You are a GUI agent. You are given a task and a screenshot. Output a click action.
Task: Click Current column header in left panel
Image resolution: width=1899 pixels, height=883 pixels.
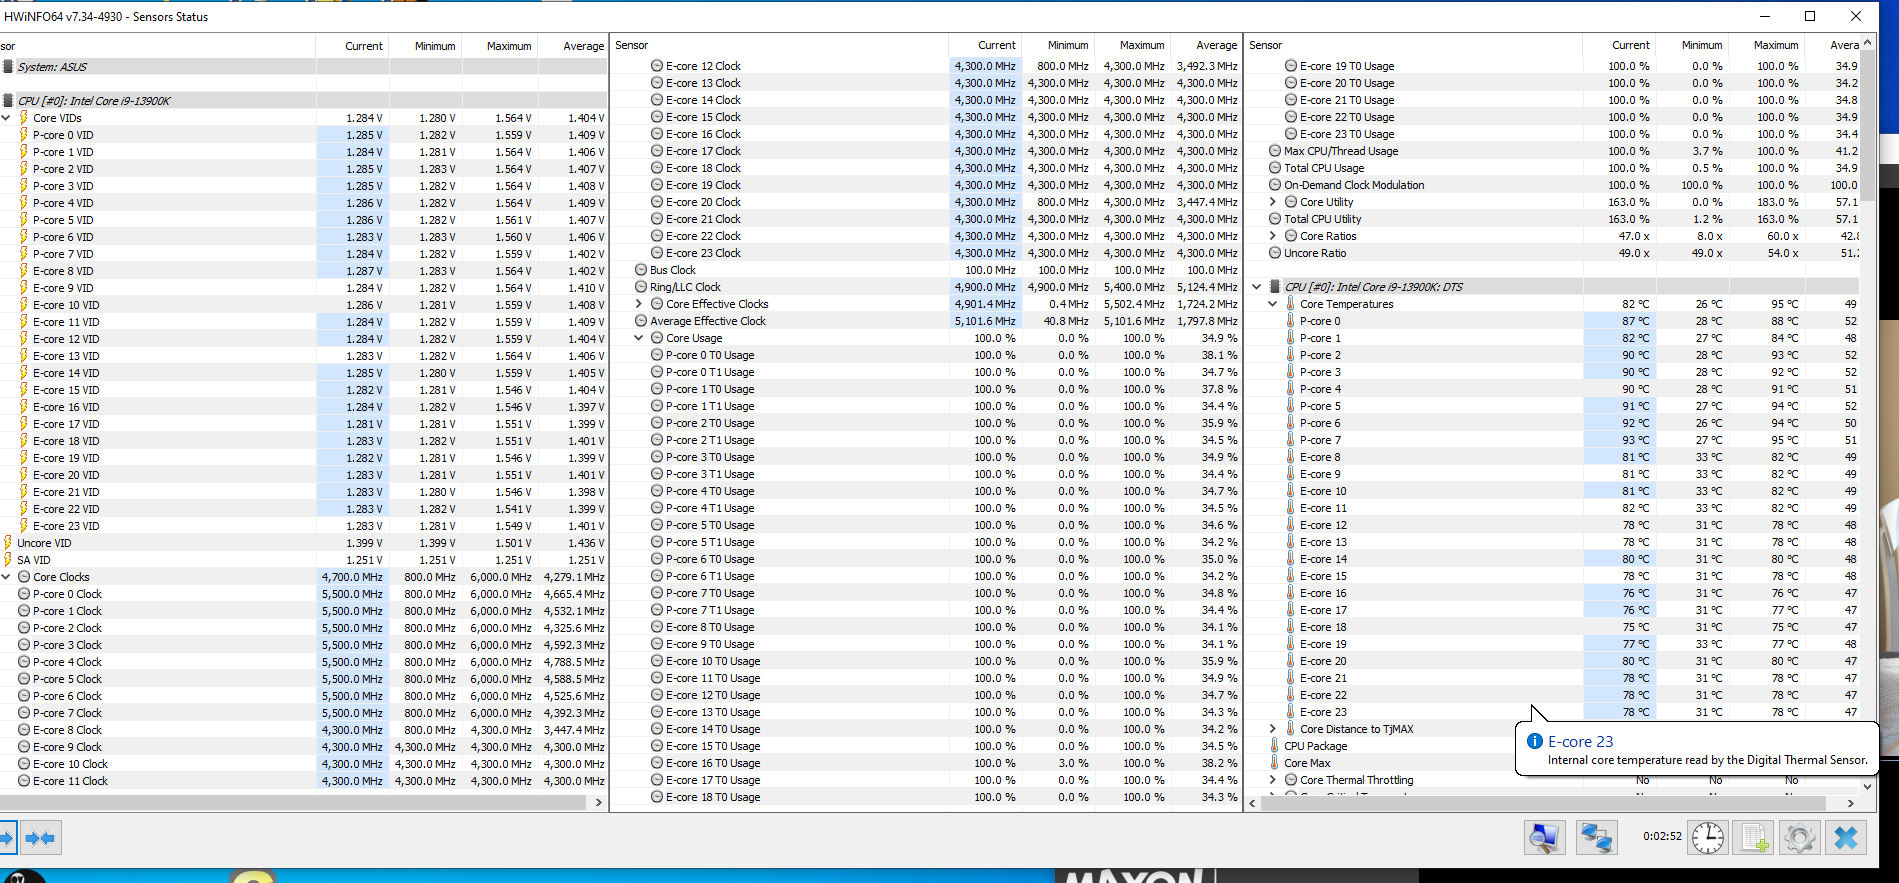tap(352, 46)
